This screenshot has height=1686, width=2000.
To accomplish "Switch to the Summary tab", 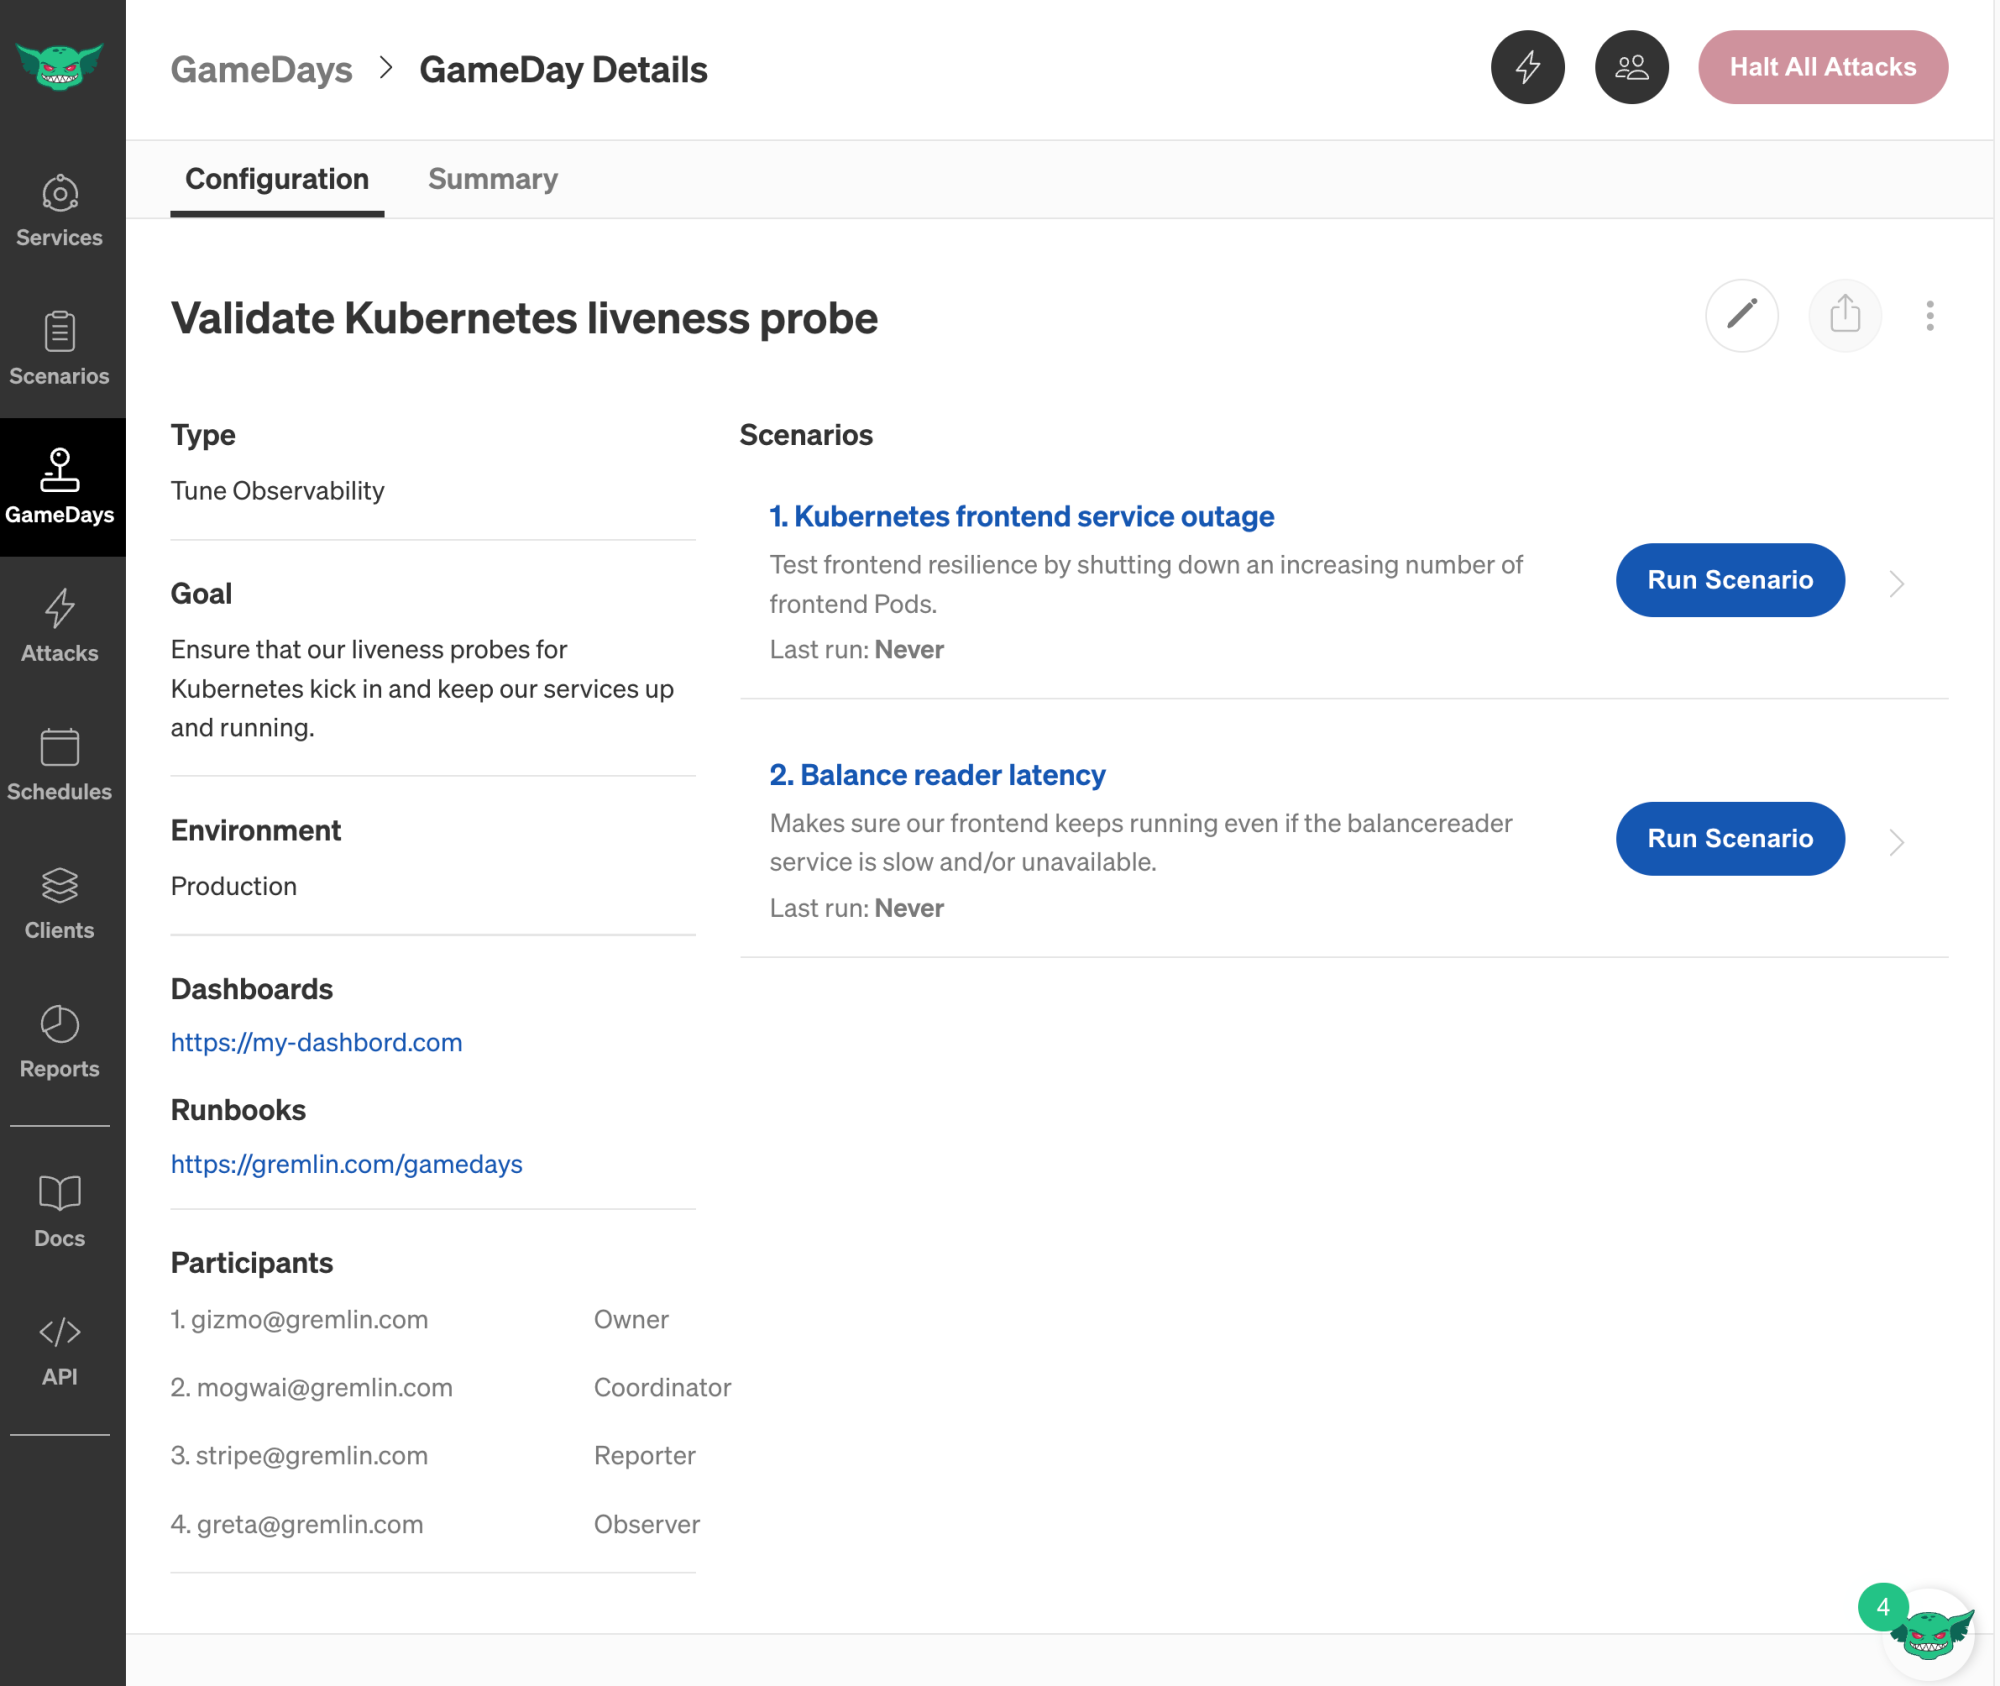I will 492,179.
